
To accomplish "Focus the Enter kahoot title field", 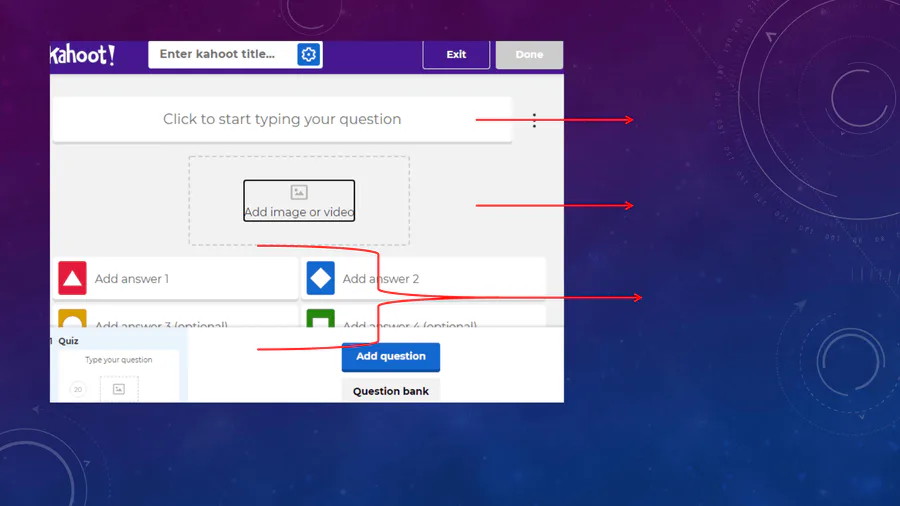I will 220,55.
